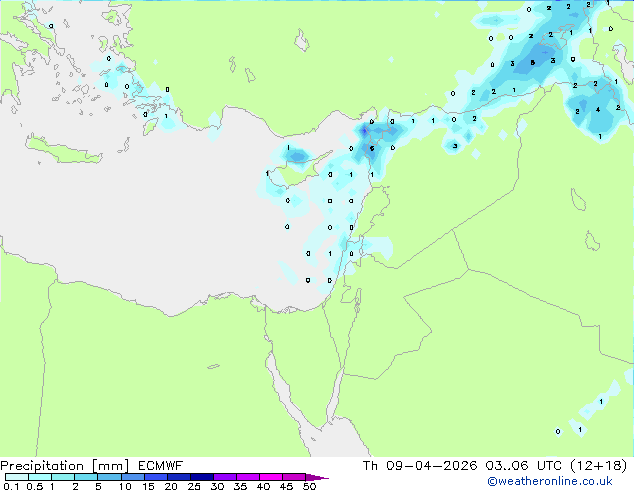Viewport: 634px width, 490px height.
Task: Click the "50" legend scale label
Action: (x=309, y=486)
